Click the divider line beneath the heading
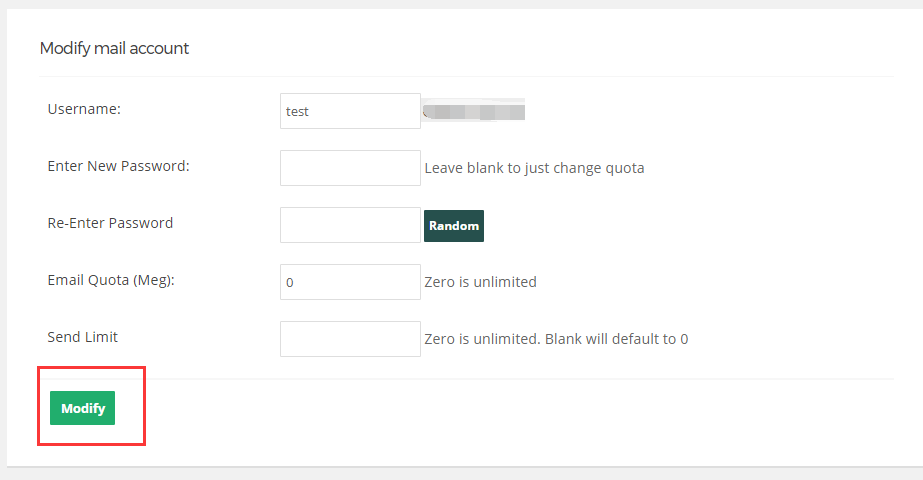 [x=466, y=76]
